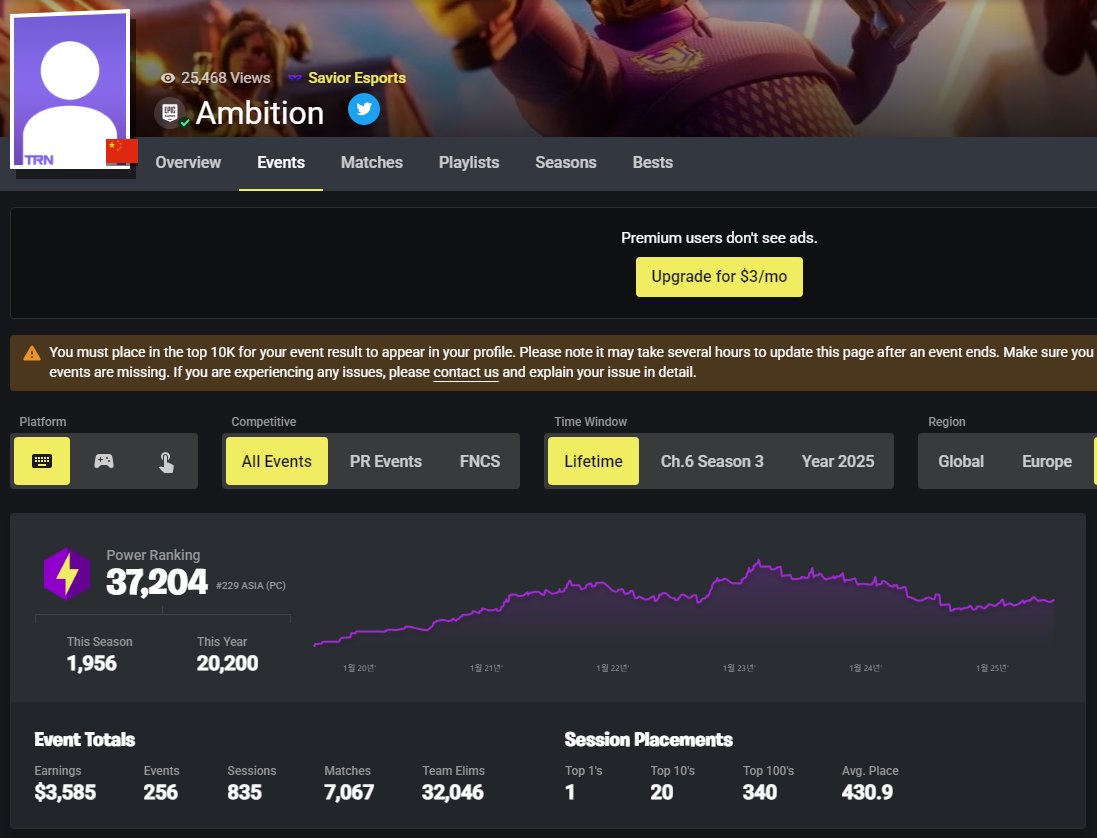Image resolution: width=1097 pixels, height=838 pixels.
Task: Click This Year value 20,200
Action: pyautogui.click(x=227, y=663)
